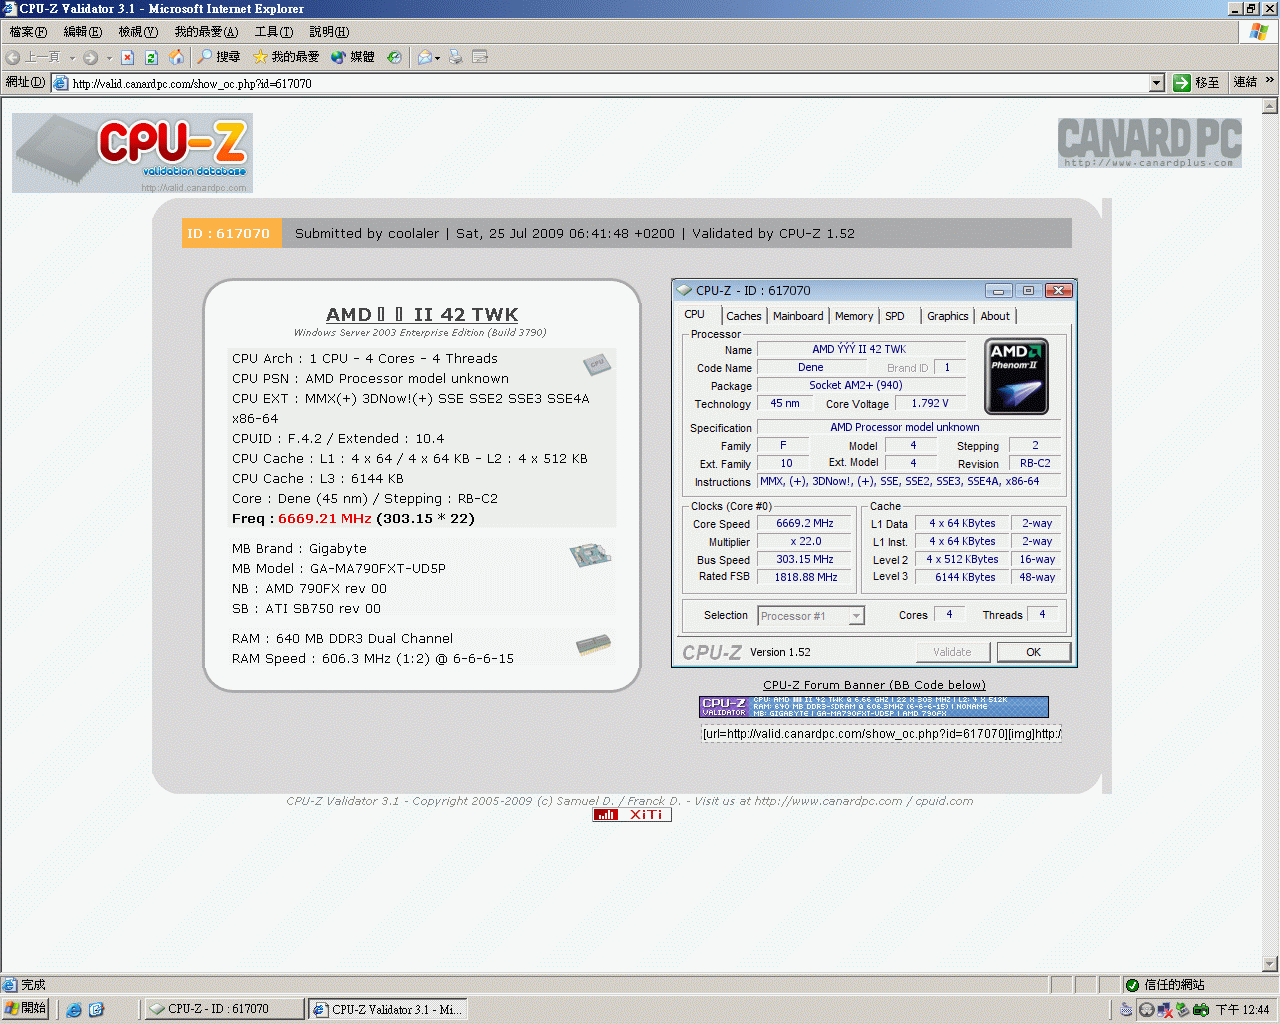Open the Back button history dropdown arrow
The height and width of the screenshot is (1024, 1280).
pos(72,58)
